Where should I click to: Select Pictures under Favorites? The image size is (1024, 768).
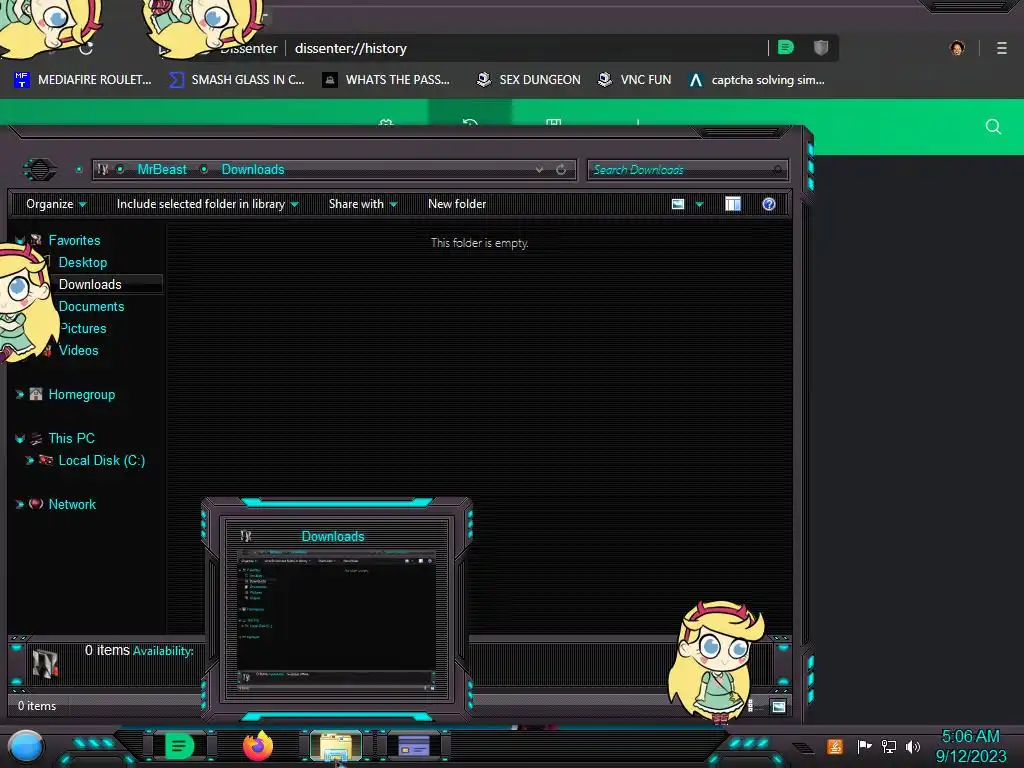(x=83, y=328)
